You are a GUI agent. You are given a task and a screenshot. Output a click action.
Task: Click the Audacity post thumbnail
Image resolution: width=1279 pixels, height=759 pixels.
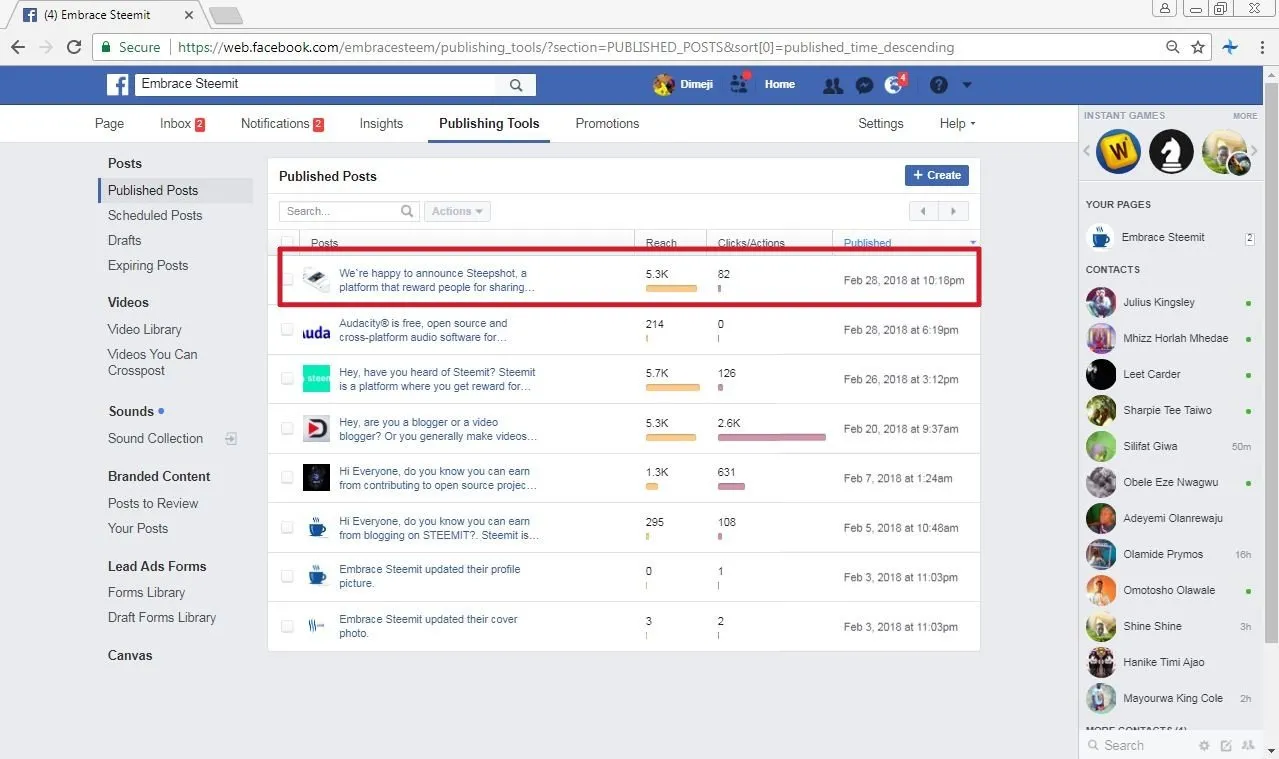pos(316,331)
